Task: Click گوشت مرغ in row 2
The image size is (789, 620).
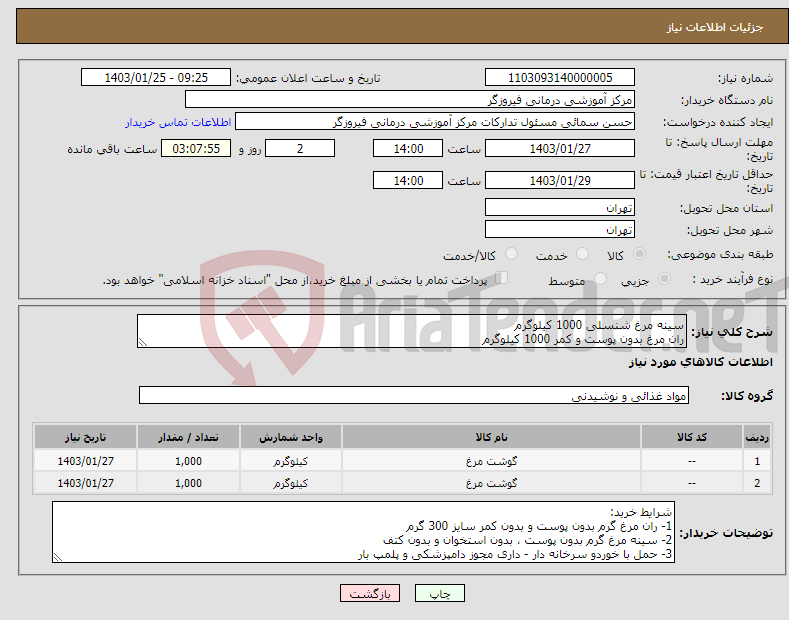Action: 491,483
